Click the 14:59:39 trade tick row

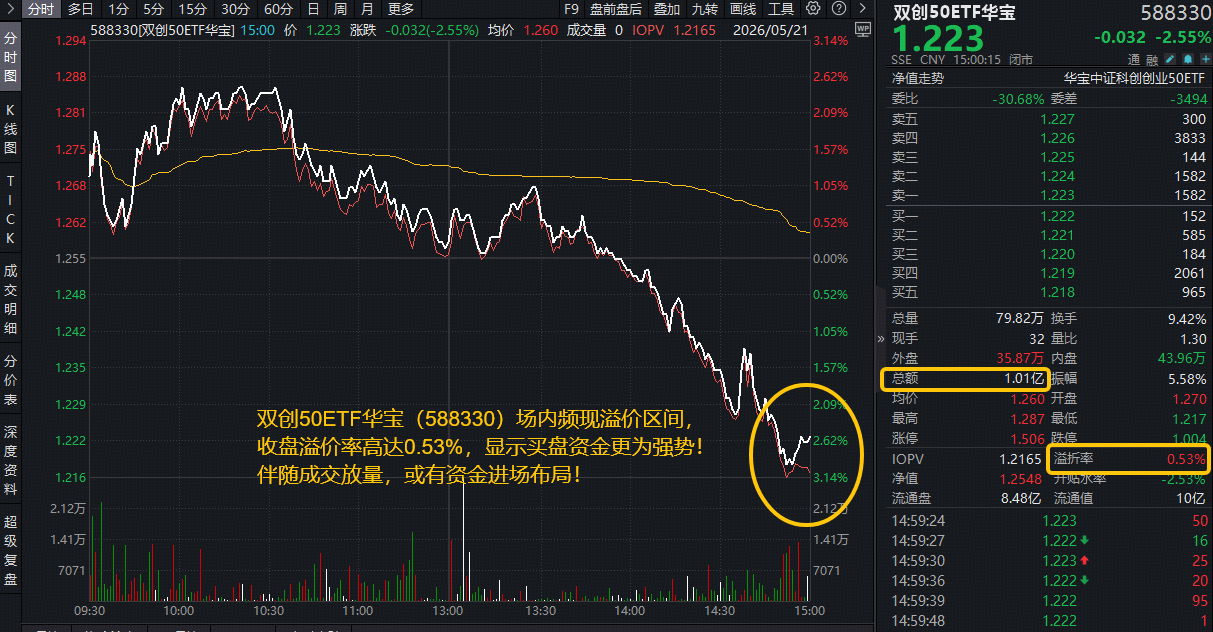(x=1049, y=600)
